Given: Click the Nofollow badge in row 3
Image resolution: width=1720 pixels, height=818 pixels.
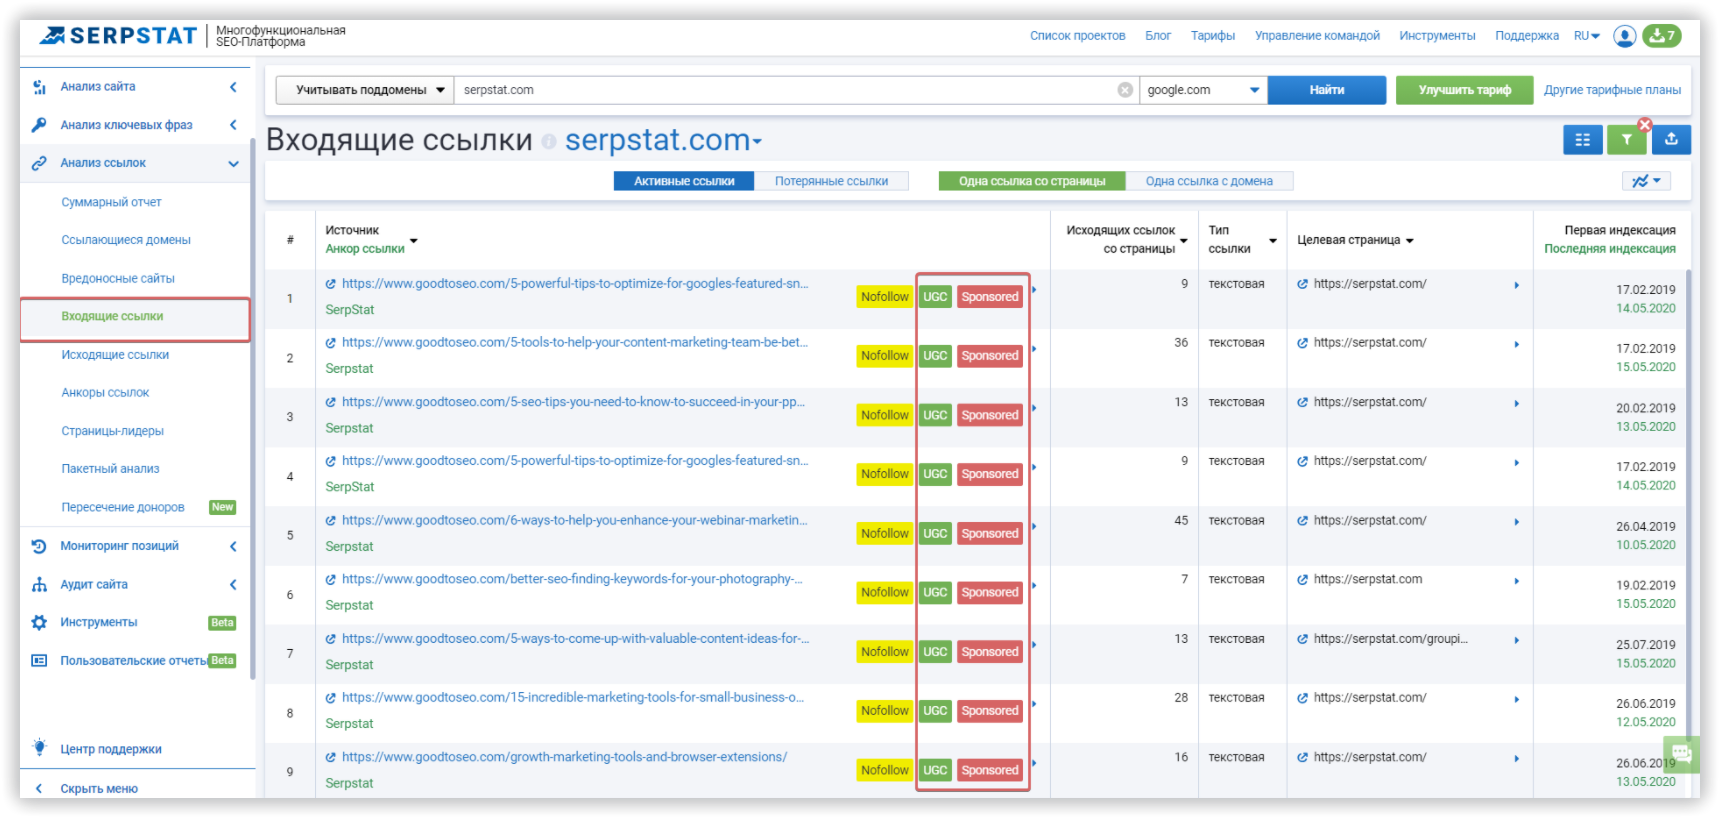Looking at the screenshot, I should (x=885, y=415).
